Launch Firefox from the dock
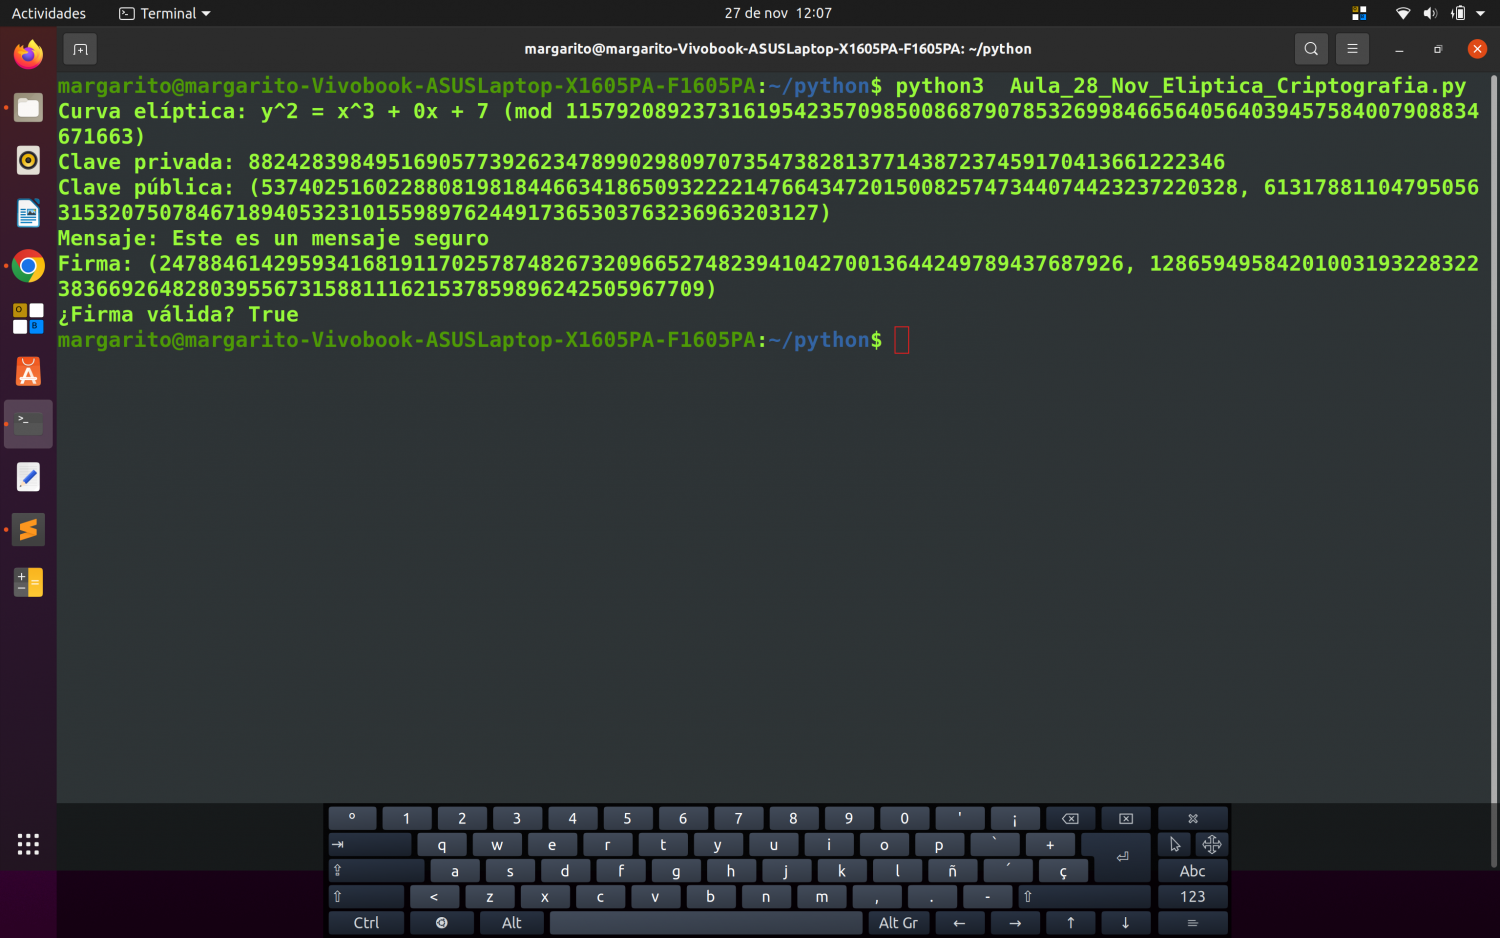Viewport: 1500px width, 938px height. [x=28, y=54]
